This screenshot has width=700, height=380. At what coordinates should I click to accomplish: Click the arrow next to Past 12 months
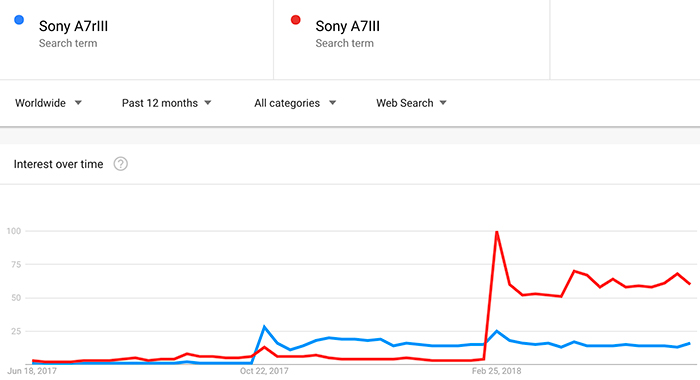tap(208, 103)
